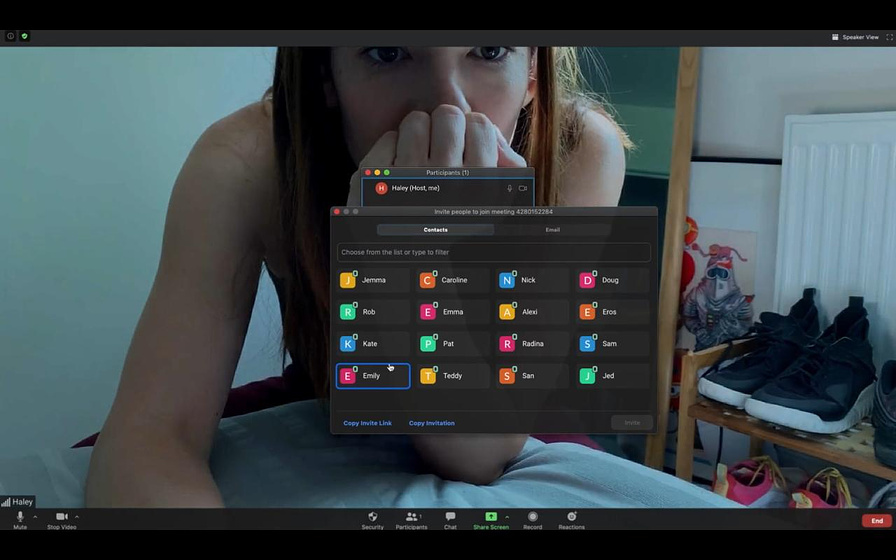896x560 pixels.
Task: Enter full screen mode icon
Action: (889, 37)
